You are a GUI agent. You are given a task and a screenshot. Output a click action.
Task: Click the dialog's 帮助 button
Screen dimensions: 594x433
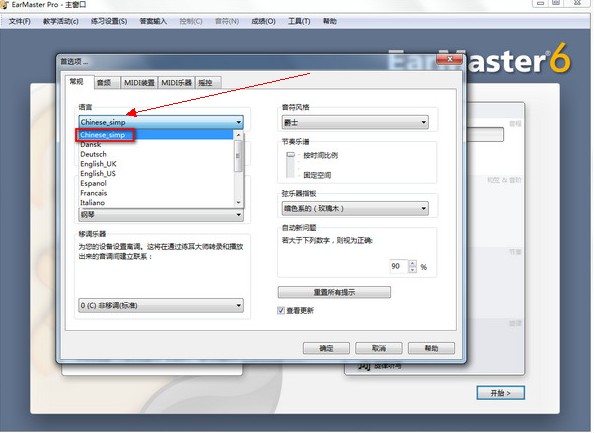click(x=431, y=348)
